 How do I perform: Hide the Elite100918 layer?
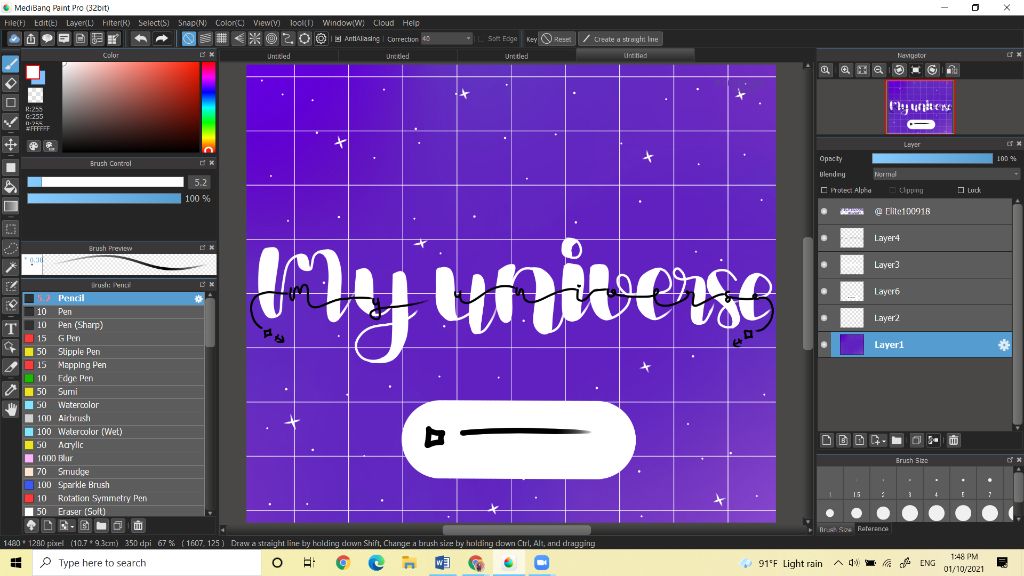(x=824, y=211)
